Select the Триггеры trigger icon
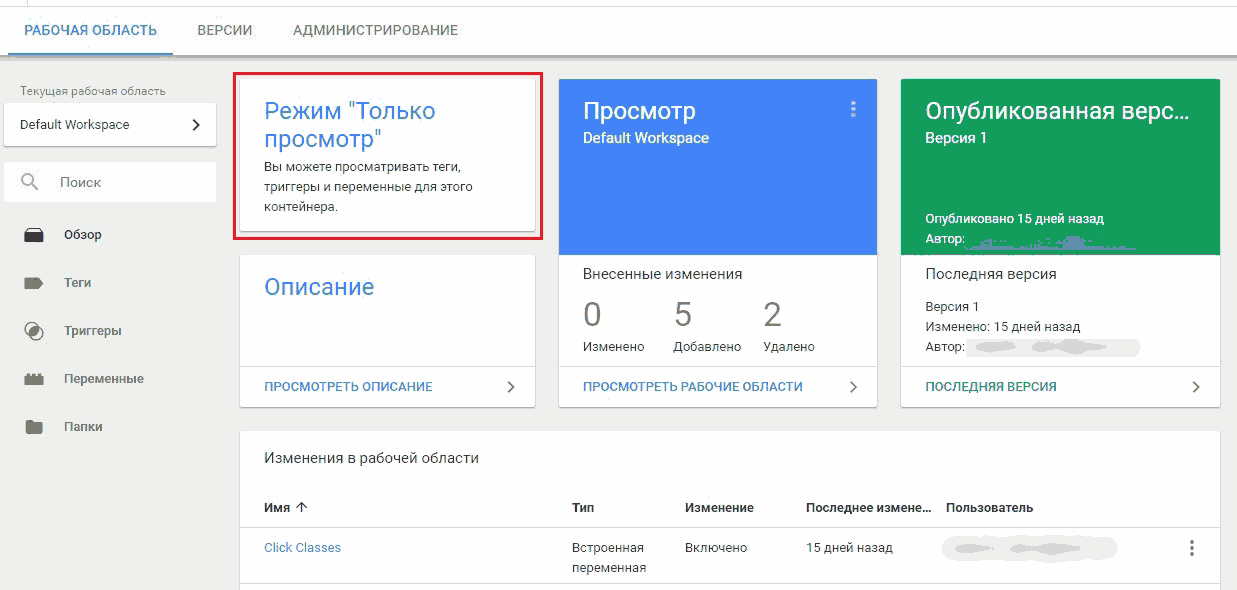This screenshot has height=590, width=1237. [x=34, y=331]
